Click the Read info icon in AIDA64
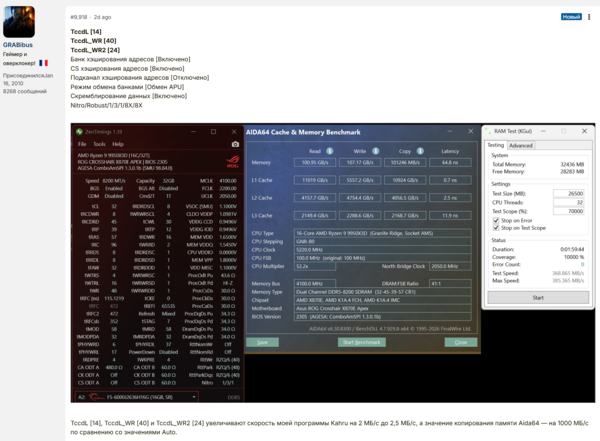The width and height of the screenshot is (600, 441). (x=329, y=151)
